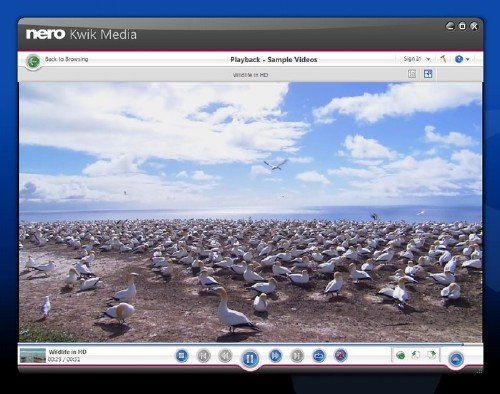
Task: Click the 00:29 / 00:31 time display
Action: 64,359
